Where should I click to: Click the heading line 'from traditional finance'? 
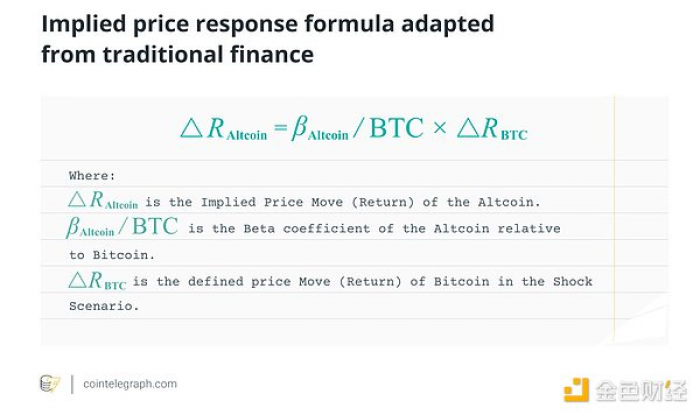click(x=177, y=55)
